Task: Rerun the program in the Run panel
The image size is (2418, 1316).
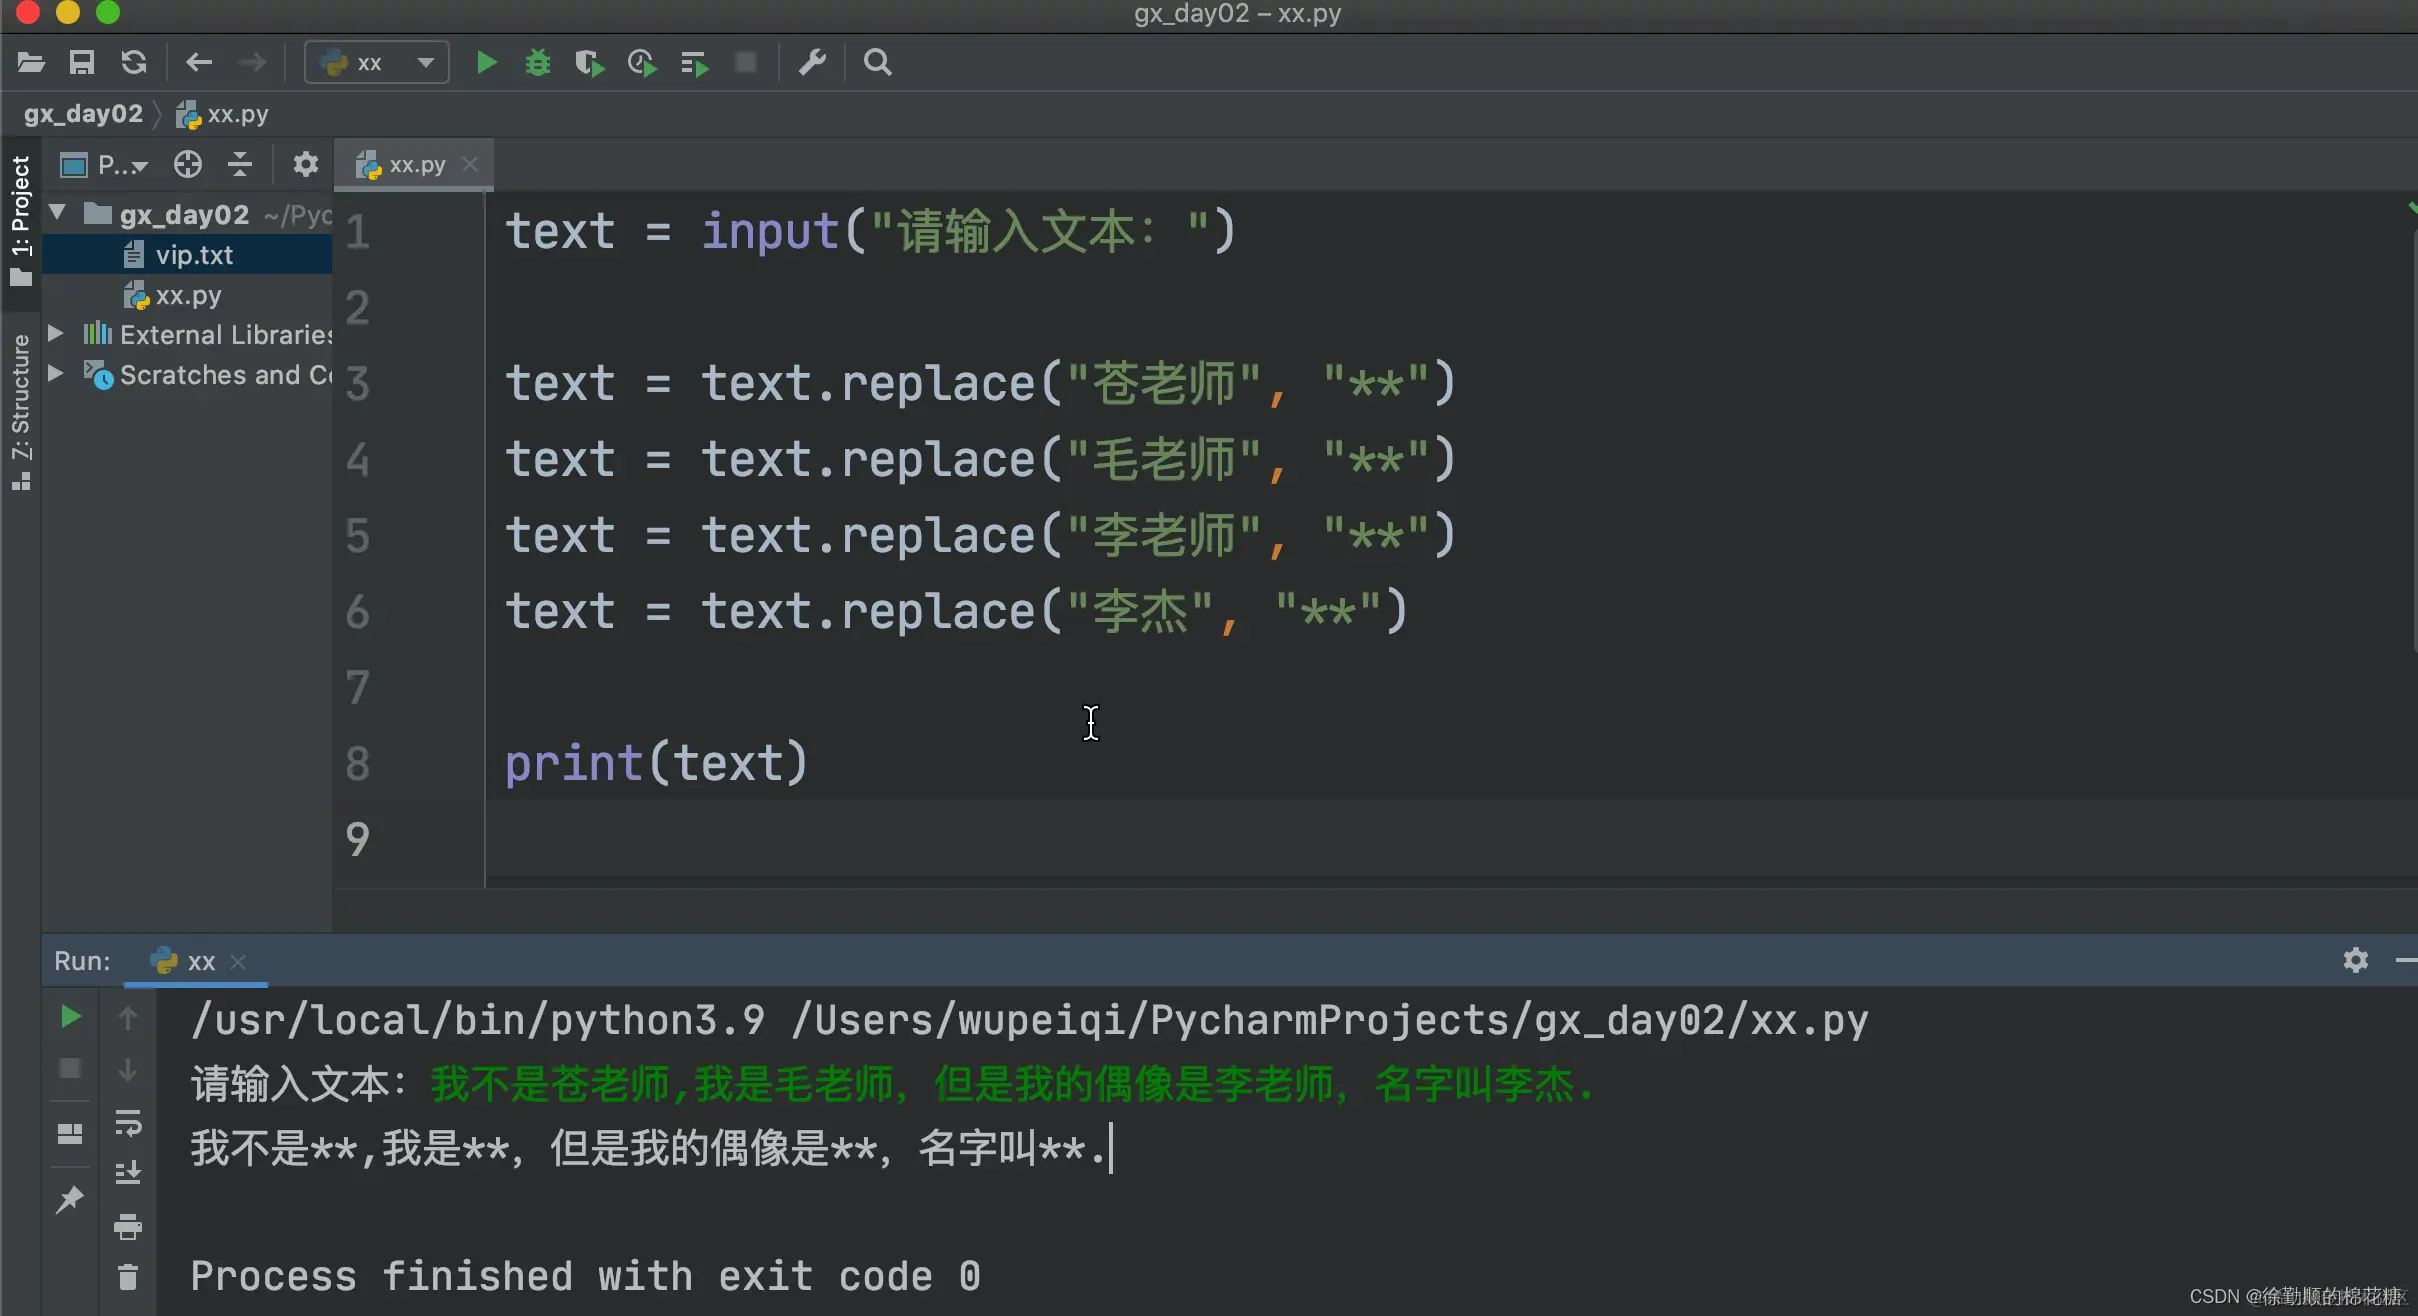Action: (x=70, y=1017)
